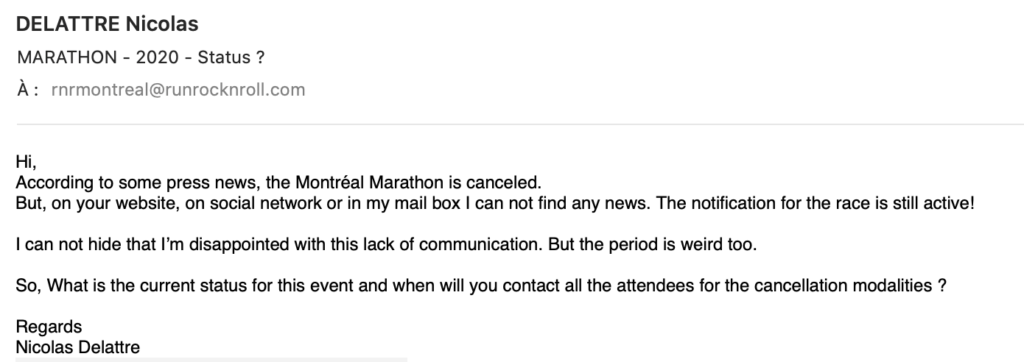The height and width of the screenshot is (362, 1024).
Task: Click the sender name DELATTRE Nicolas
Action: pyautogui.click(x=107, y=24)
